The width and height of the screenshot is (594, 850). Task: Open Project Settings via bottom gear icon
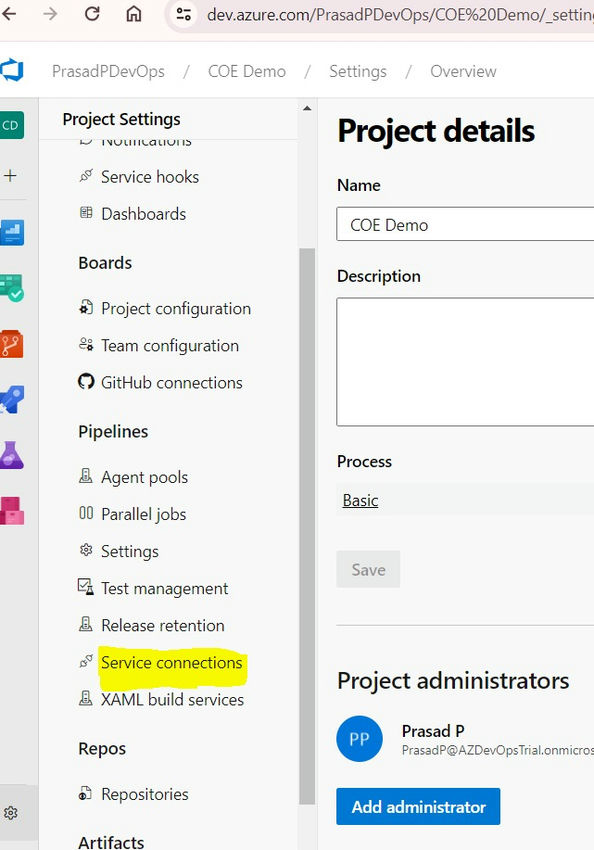(x=10, y=813)
